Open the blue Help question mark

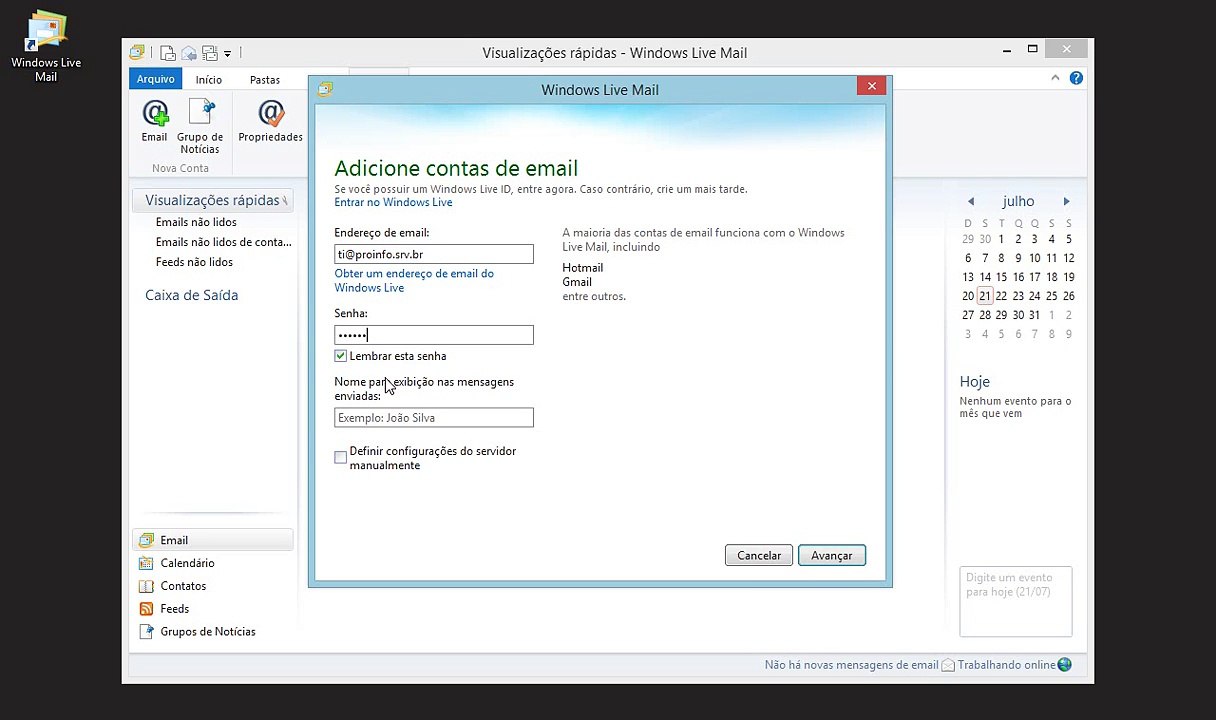1076,78
